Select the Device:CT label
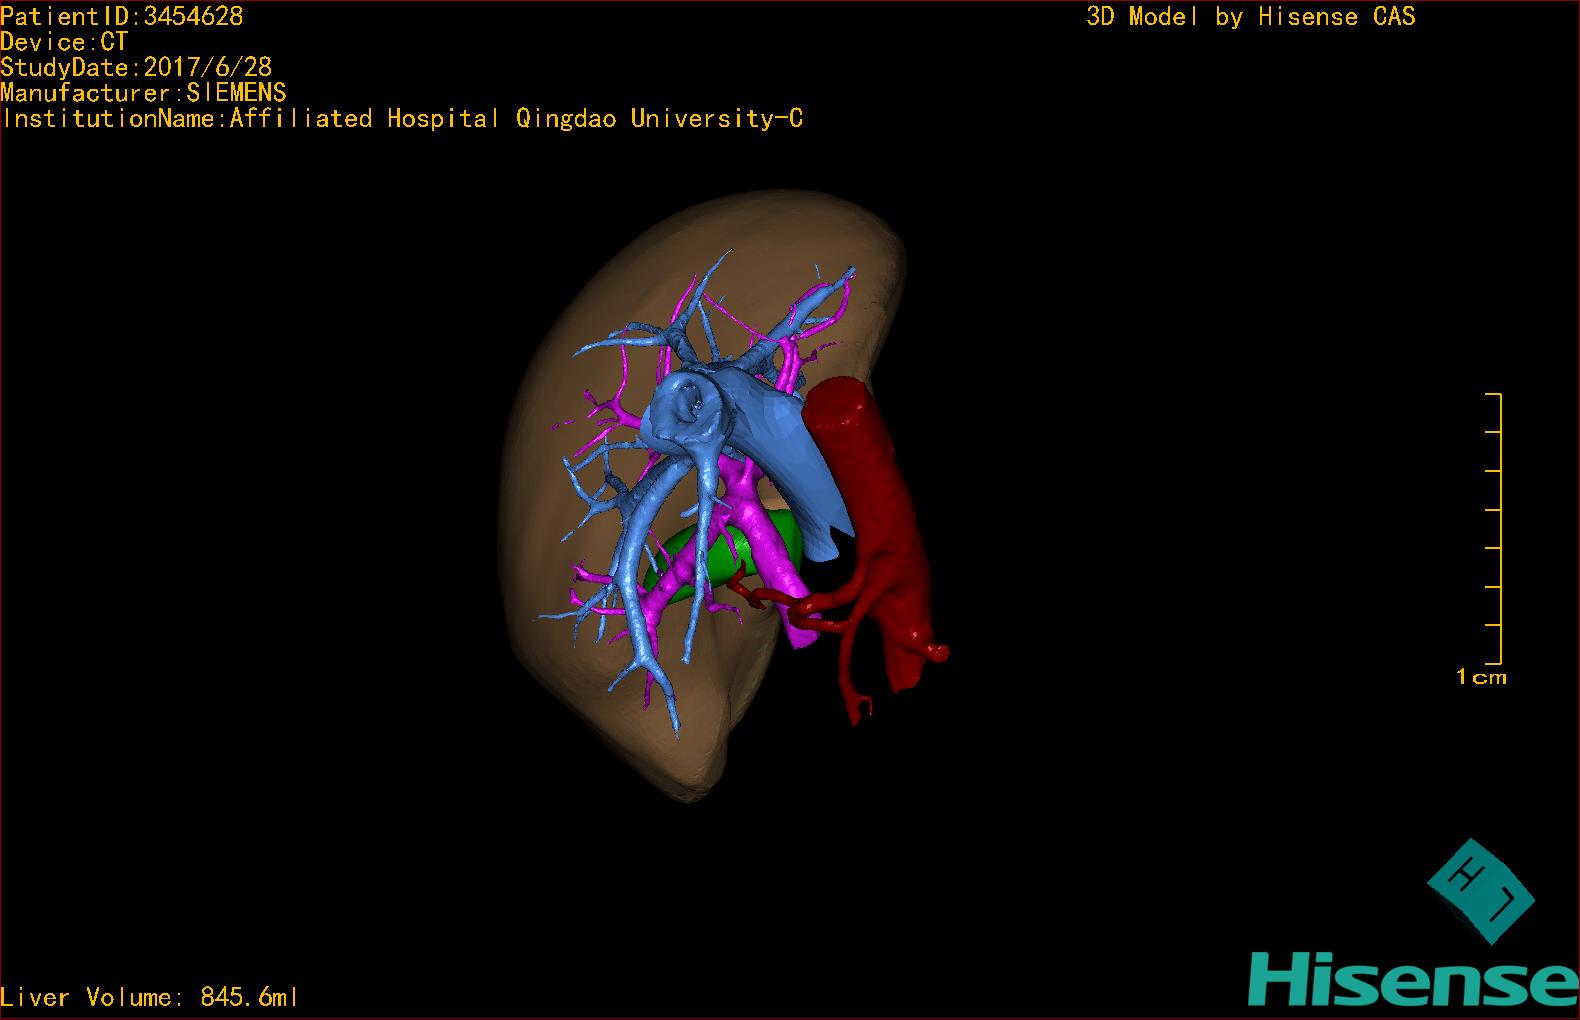1580x1020 pixels. (64, 42)
